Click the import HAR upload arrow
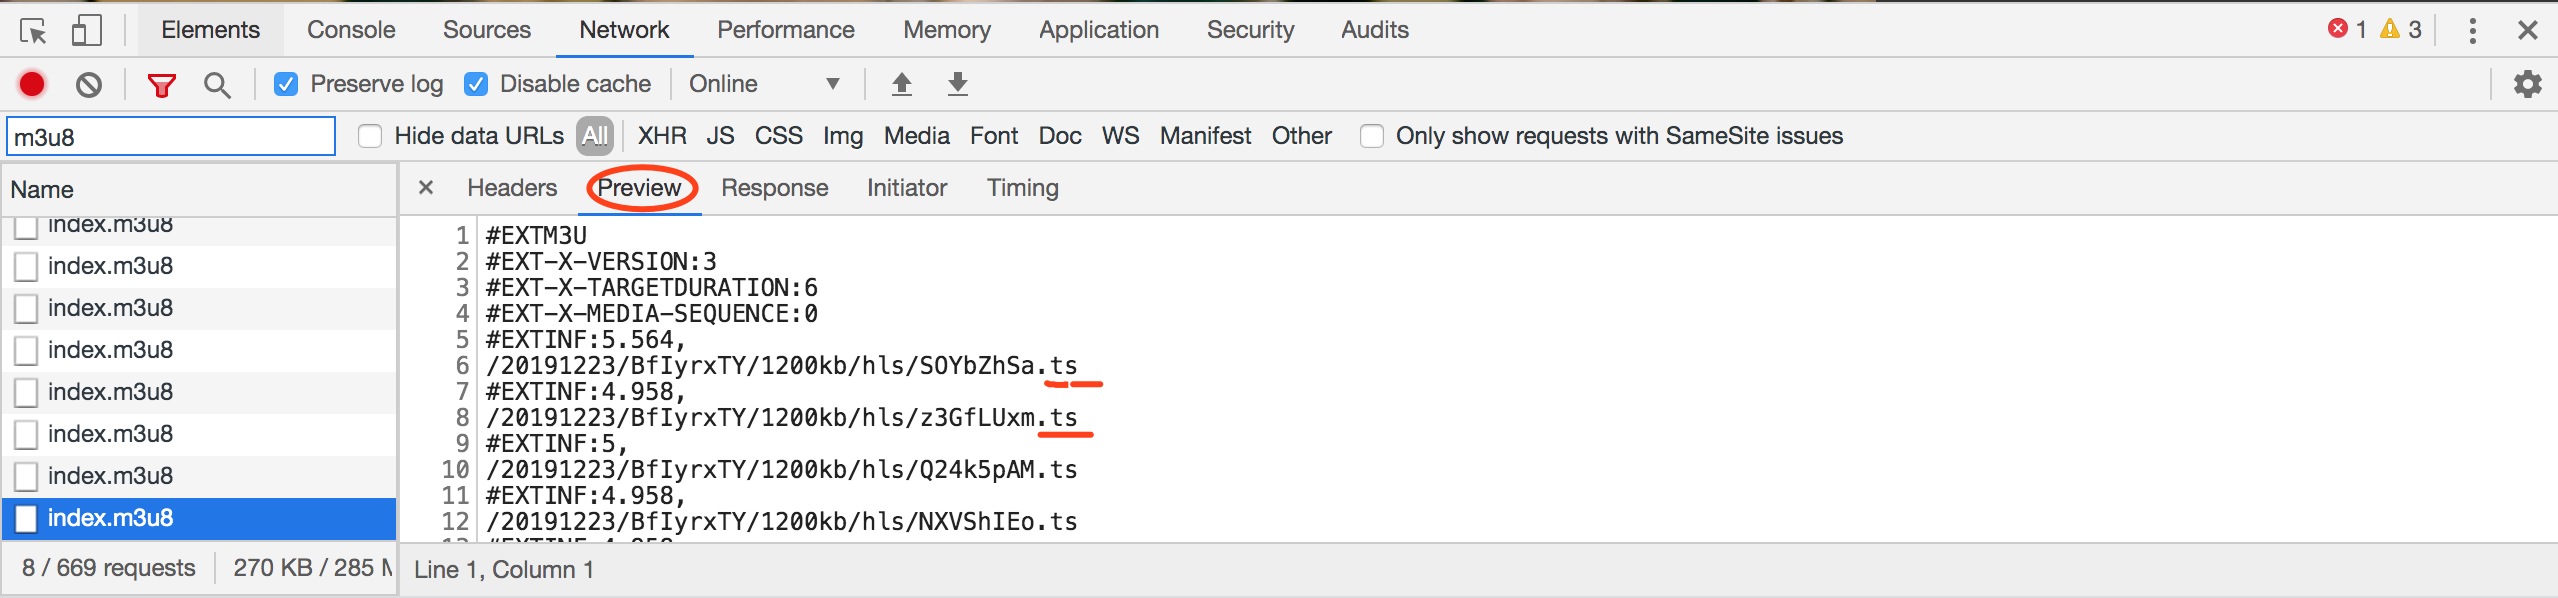 click(901, 84)
